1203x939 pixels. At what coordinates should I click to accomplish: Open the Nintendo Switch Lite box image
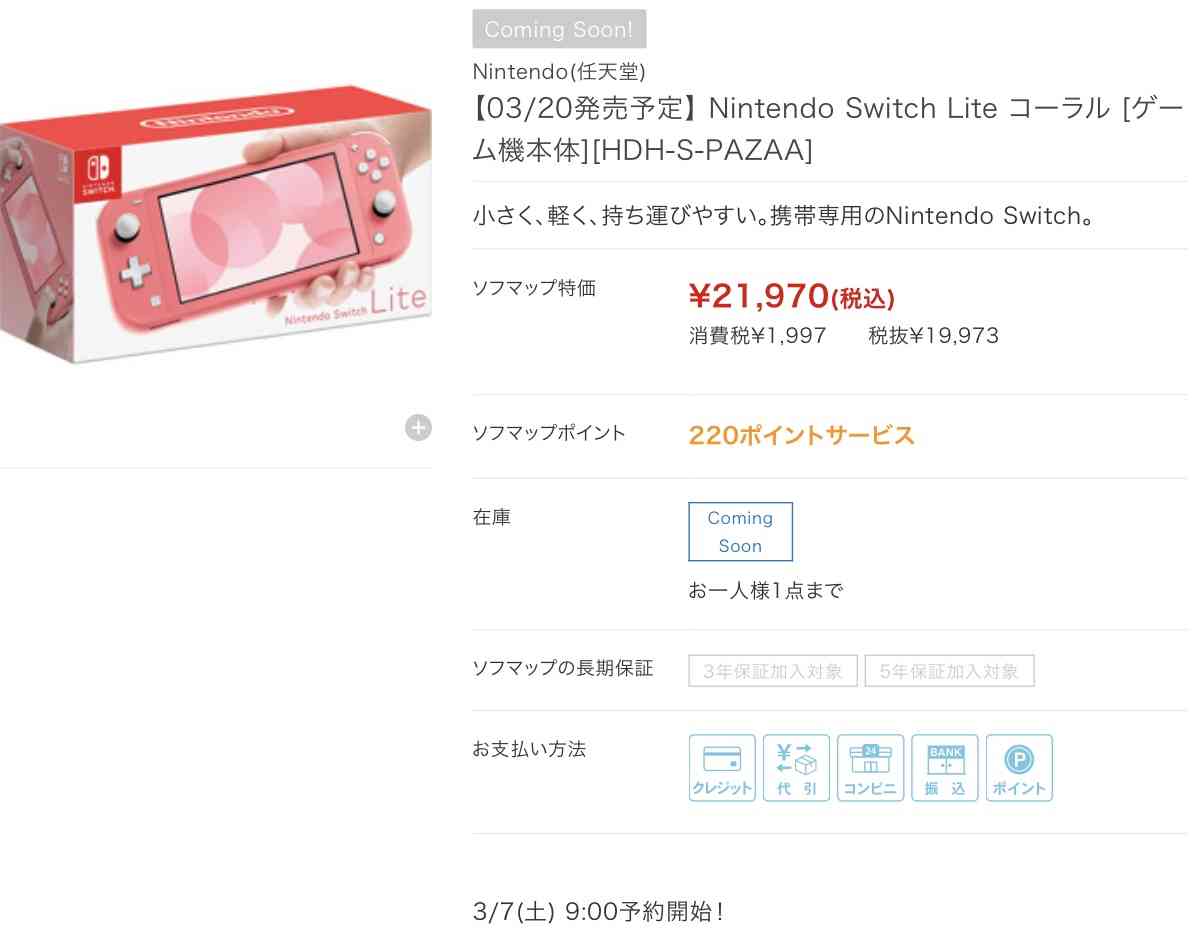tap(215, 225)
